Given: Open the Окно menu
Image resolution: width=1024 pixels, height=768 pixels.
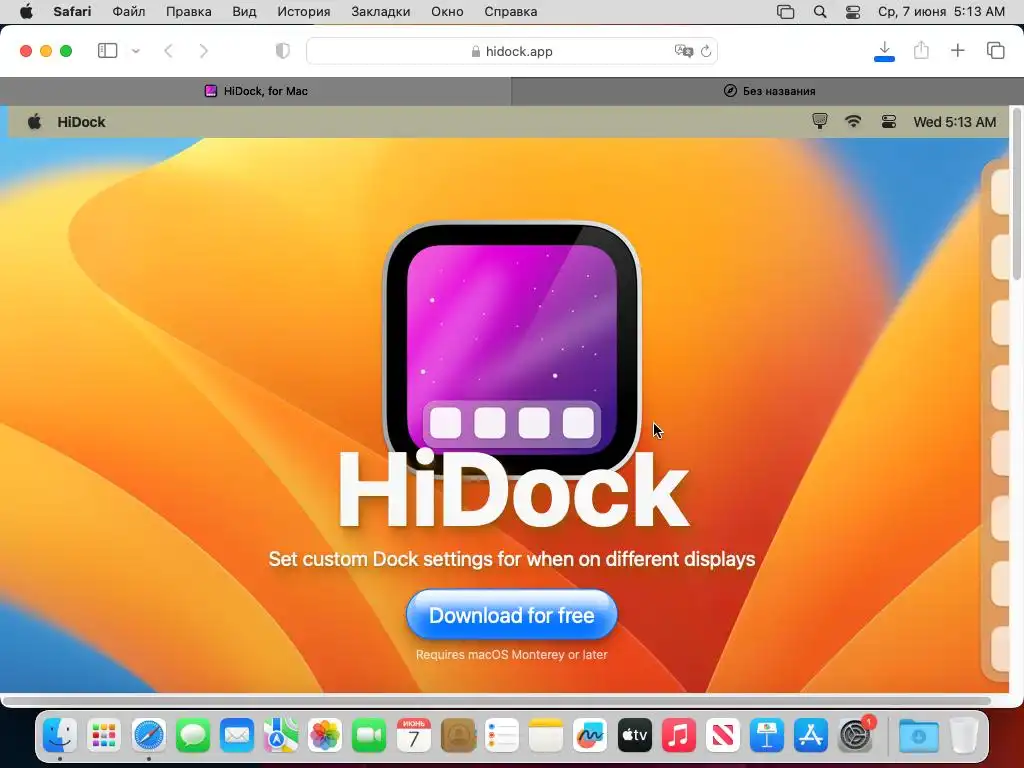Looking at the screenshot, I should (x=447, y=12).
